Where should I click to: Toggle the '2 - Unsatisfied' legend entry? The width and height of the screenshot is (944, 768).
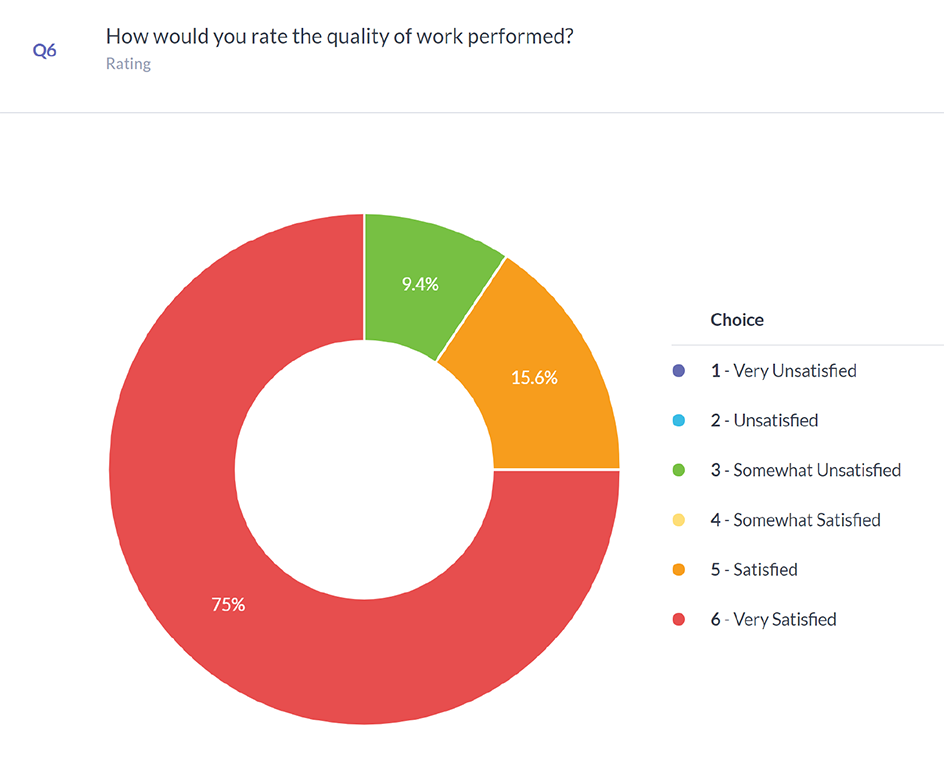[764, 421]
